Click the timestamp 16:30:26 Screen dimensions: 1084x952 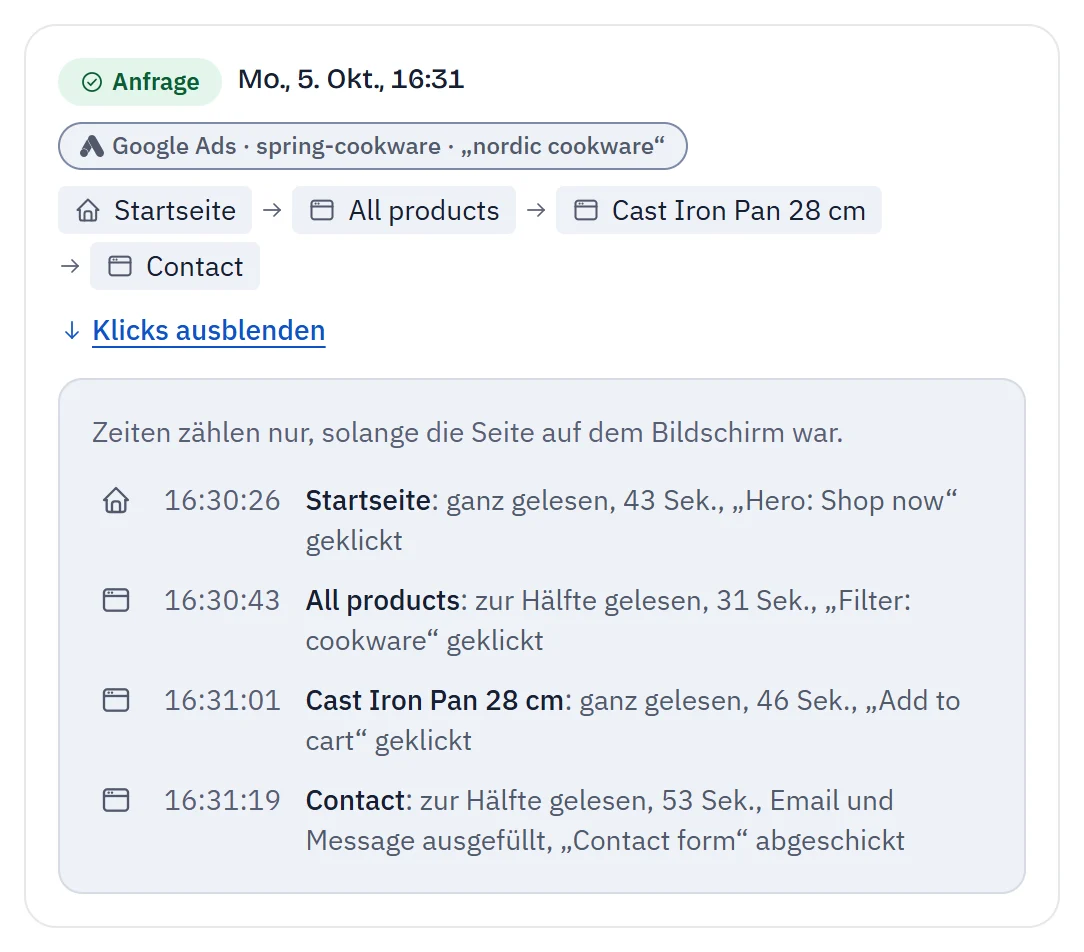(x=222, y=501)
